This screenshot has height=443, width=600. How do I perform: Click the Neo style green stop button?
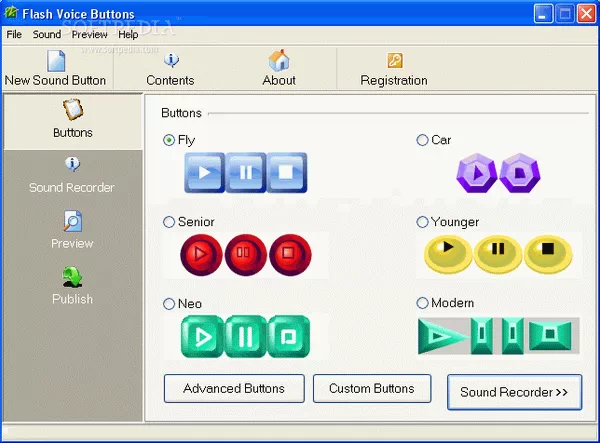point(289,337)
